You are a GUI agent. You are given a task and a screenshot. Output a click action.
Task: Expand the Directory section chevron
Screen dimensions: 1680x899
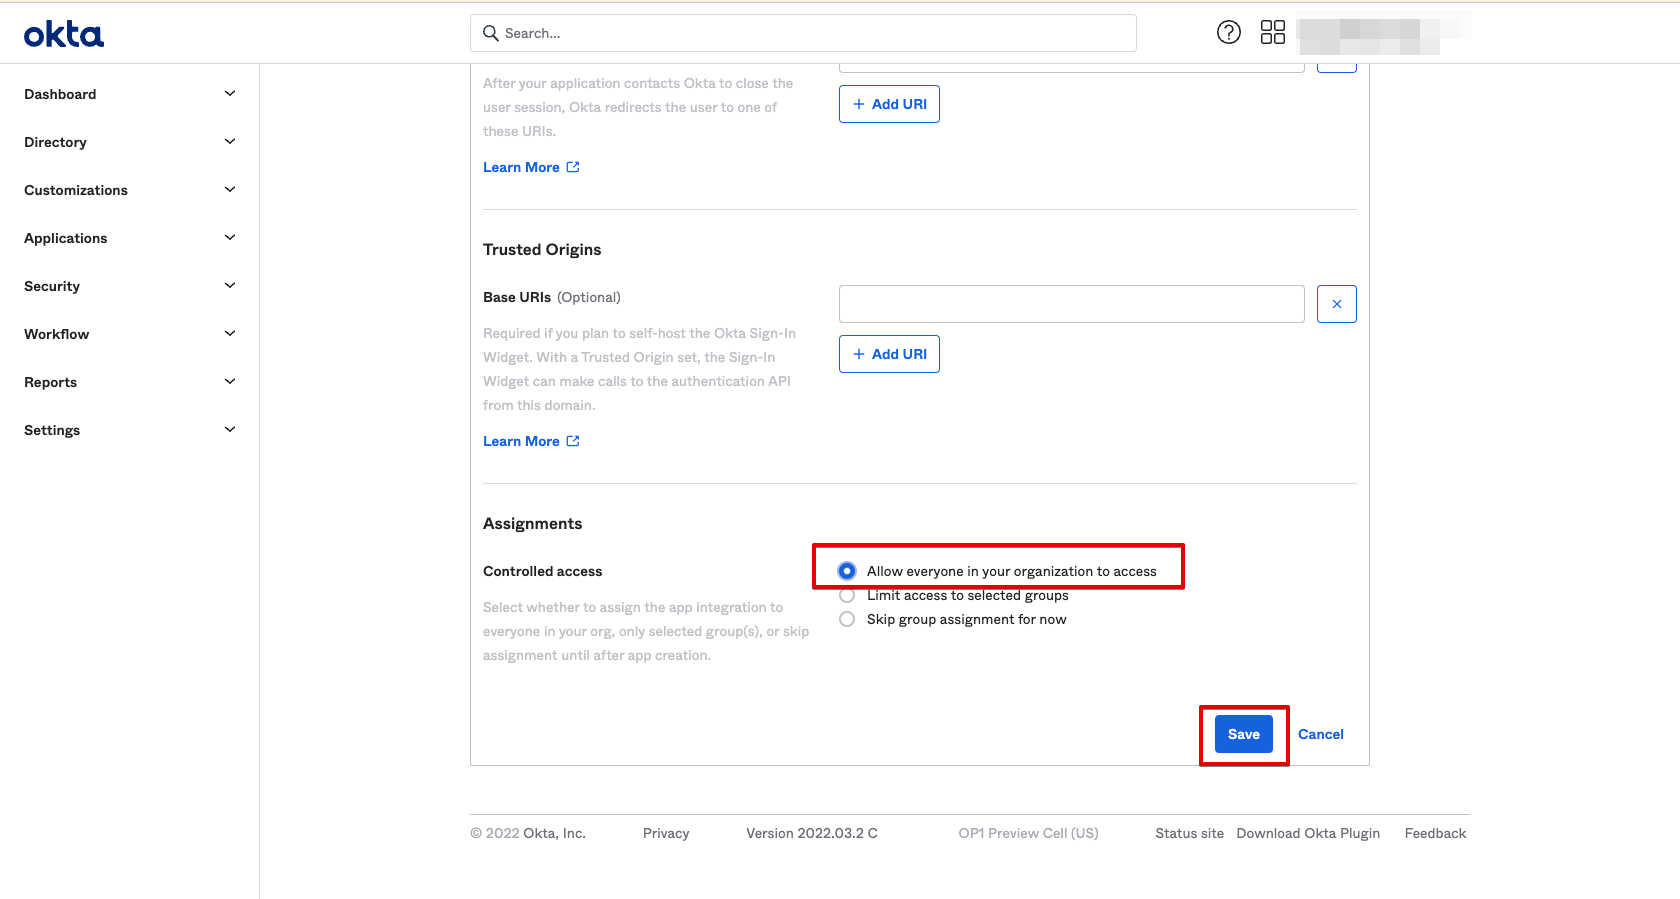(230, 142)
